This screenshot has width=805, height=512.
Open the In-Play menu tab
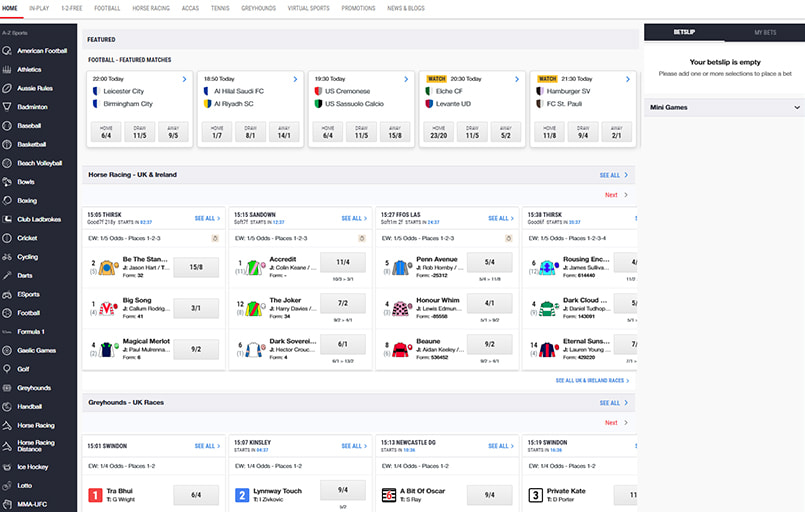(x=39, y=8)
